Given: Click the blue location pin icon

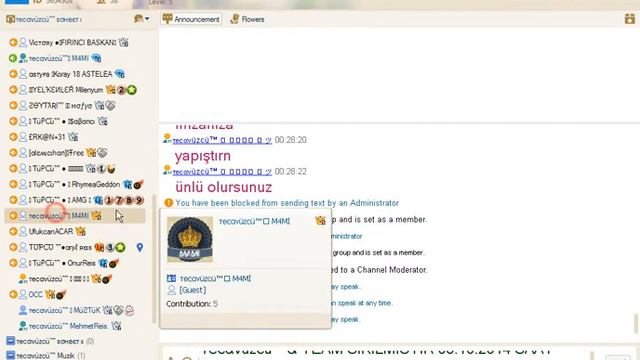Looking at the screenshot, I should coord(140,247).
